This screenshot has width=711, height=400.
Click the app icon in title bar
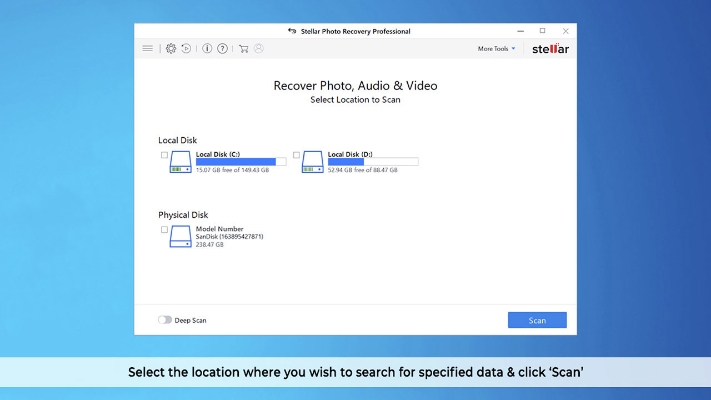pos(292,31)
